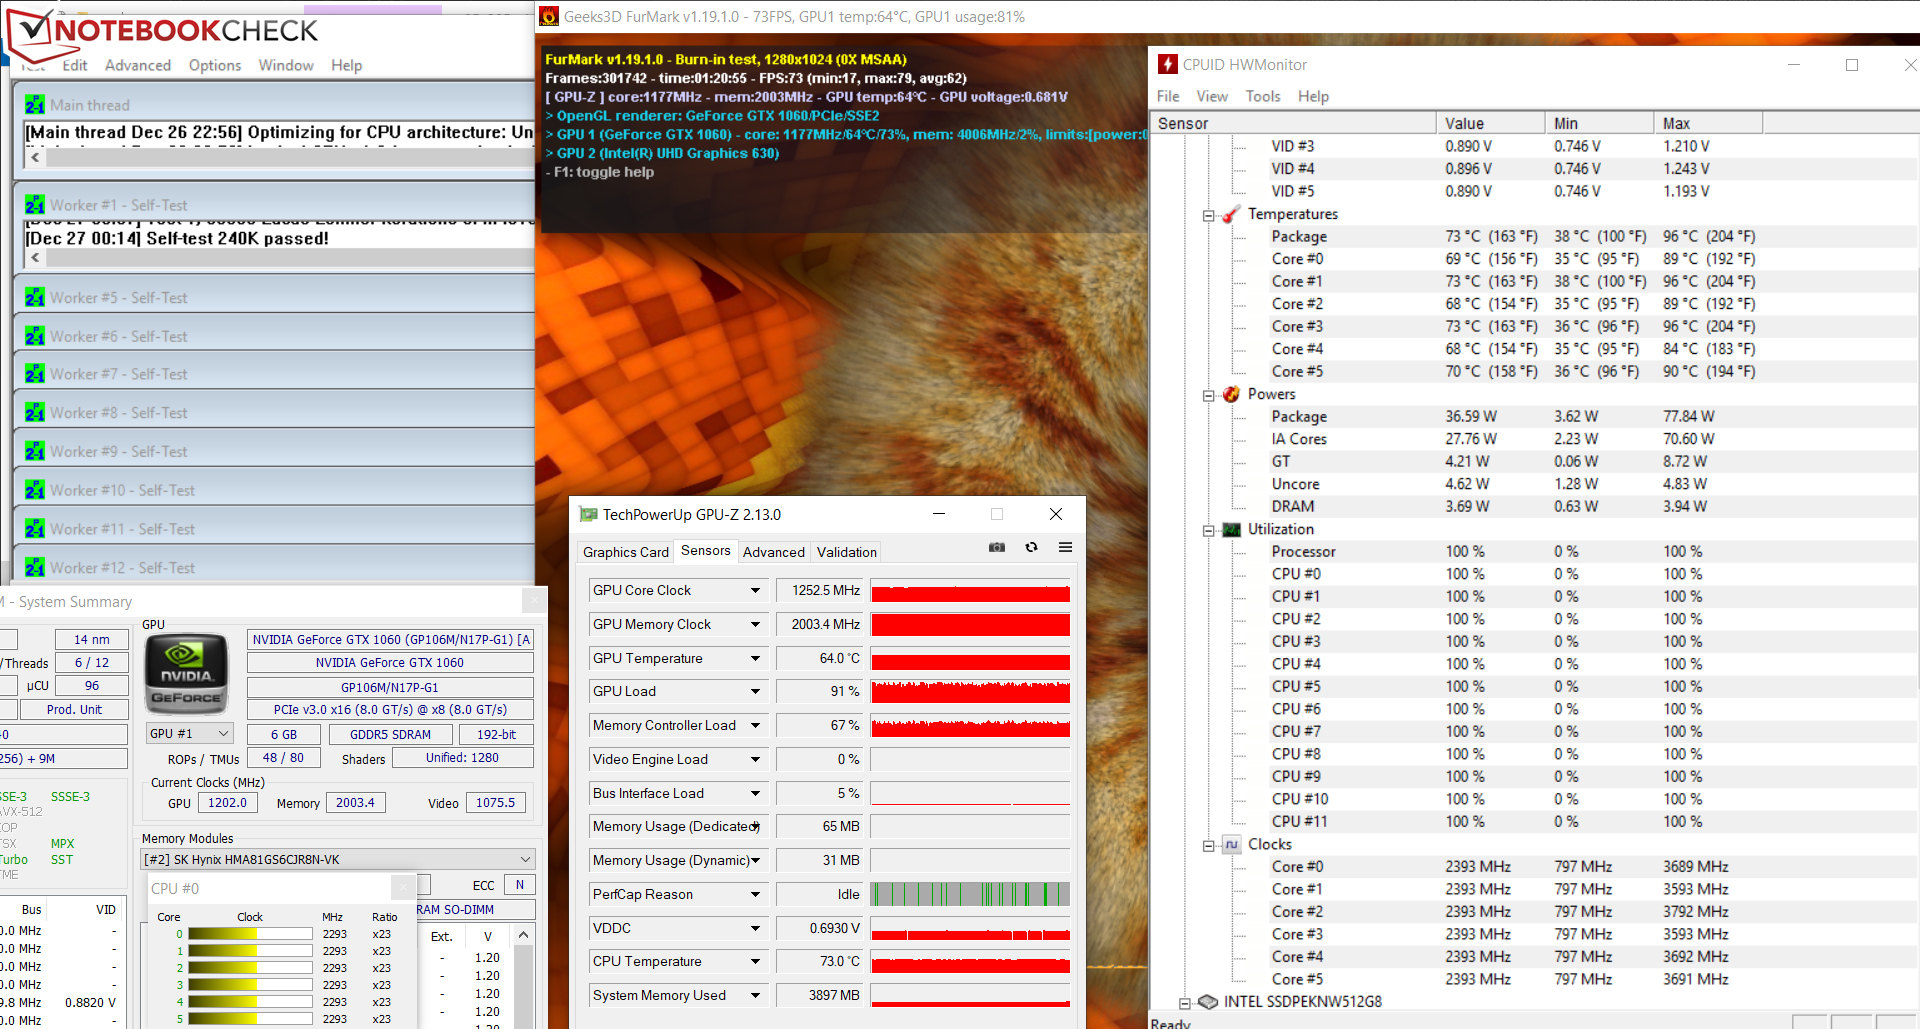Click HWMonitor Value column header
The height and width of the screenshot is (1029, 1920).
pos(1490,123)
